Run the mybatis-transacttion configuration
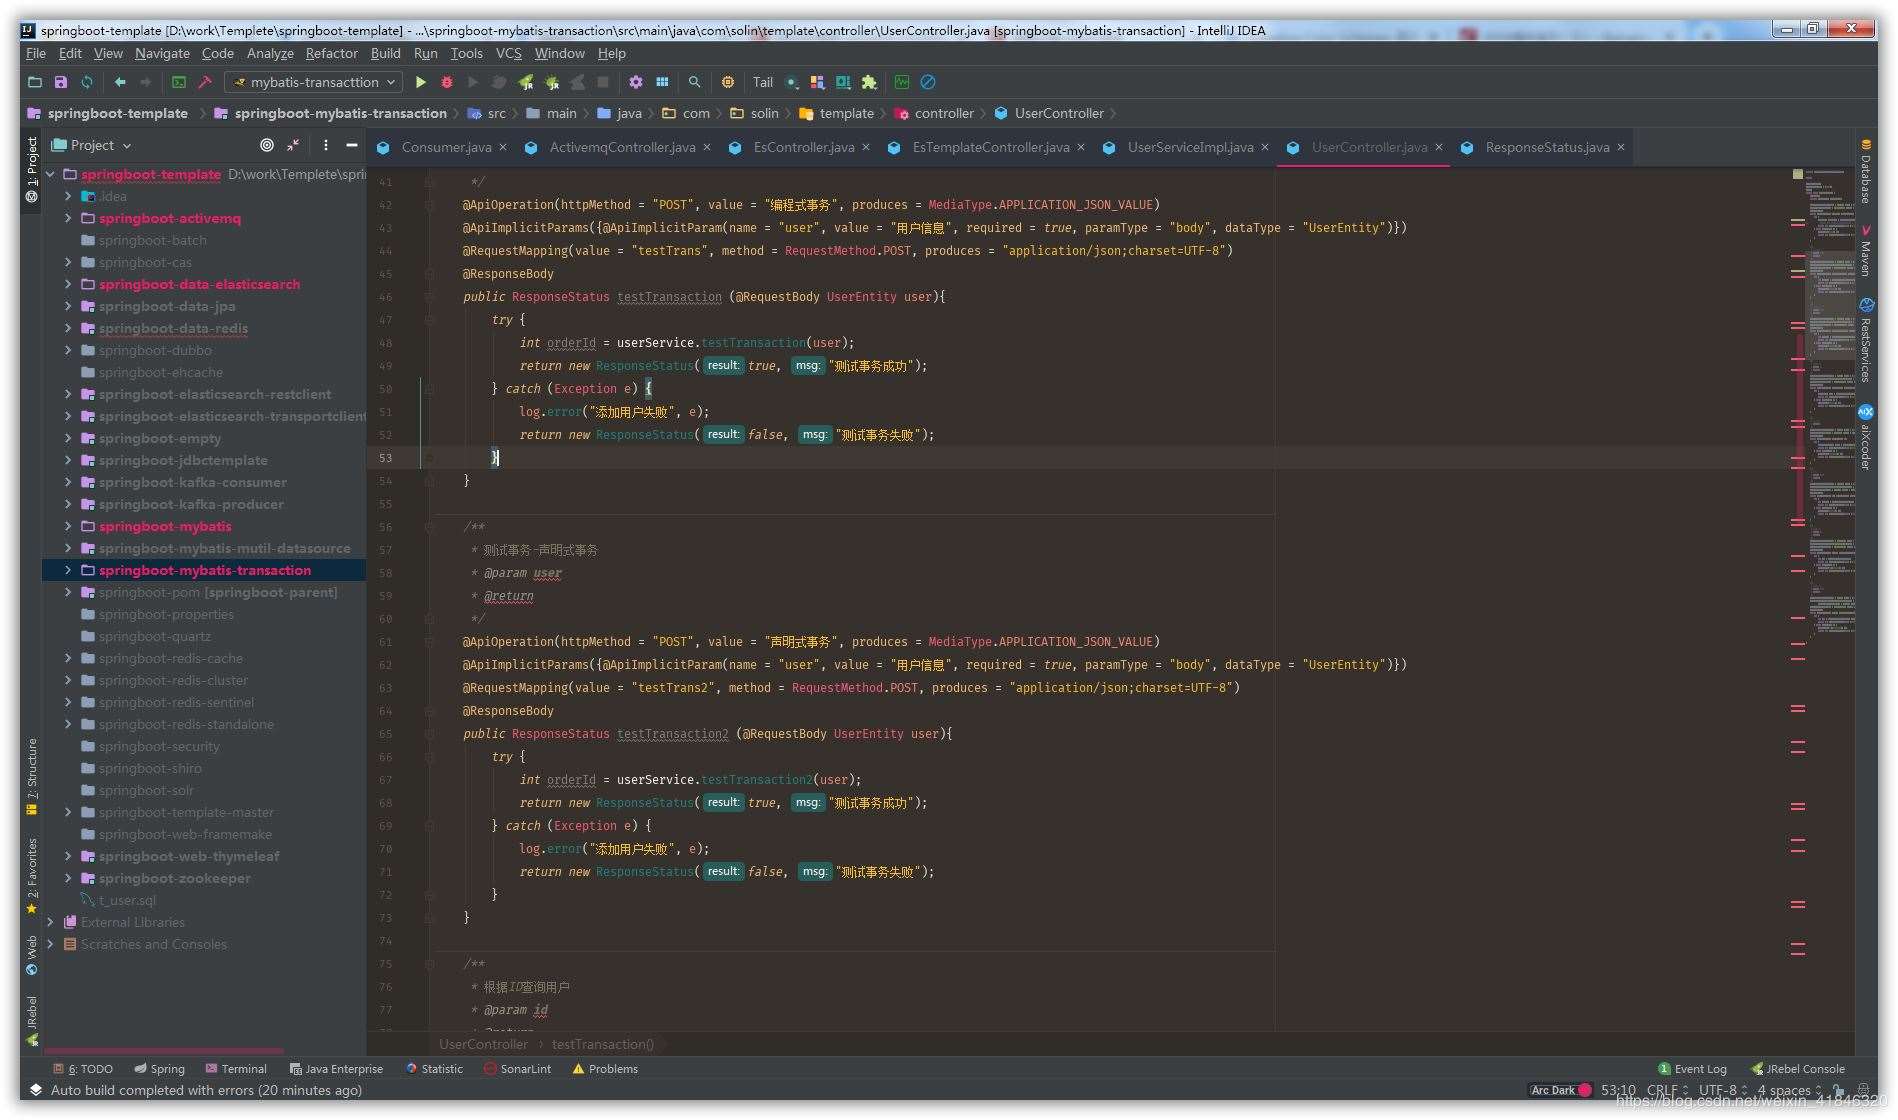Screen dimensions: 1898x1120 tap(420, 82)
